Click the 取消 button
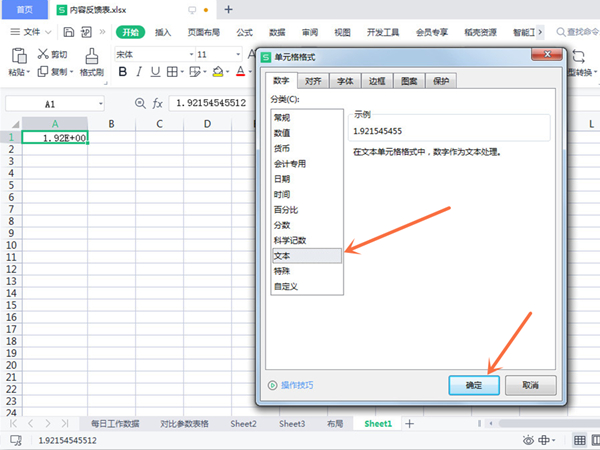Viewport: 600px width, 450px height. coord(530,385)
